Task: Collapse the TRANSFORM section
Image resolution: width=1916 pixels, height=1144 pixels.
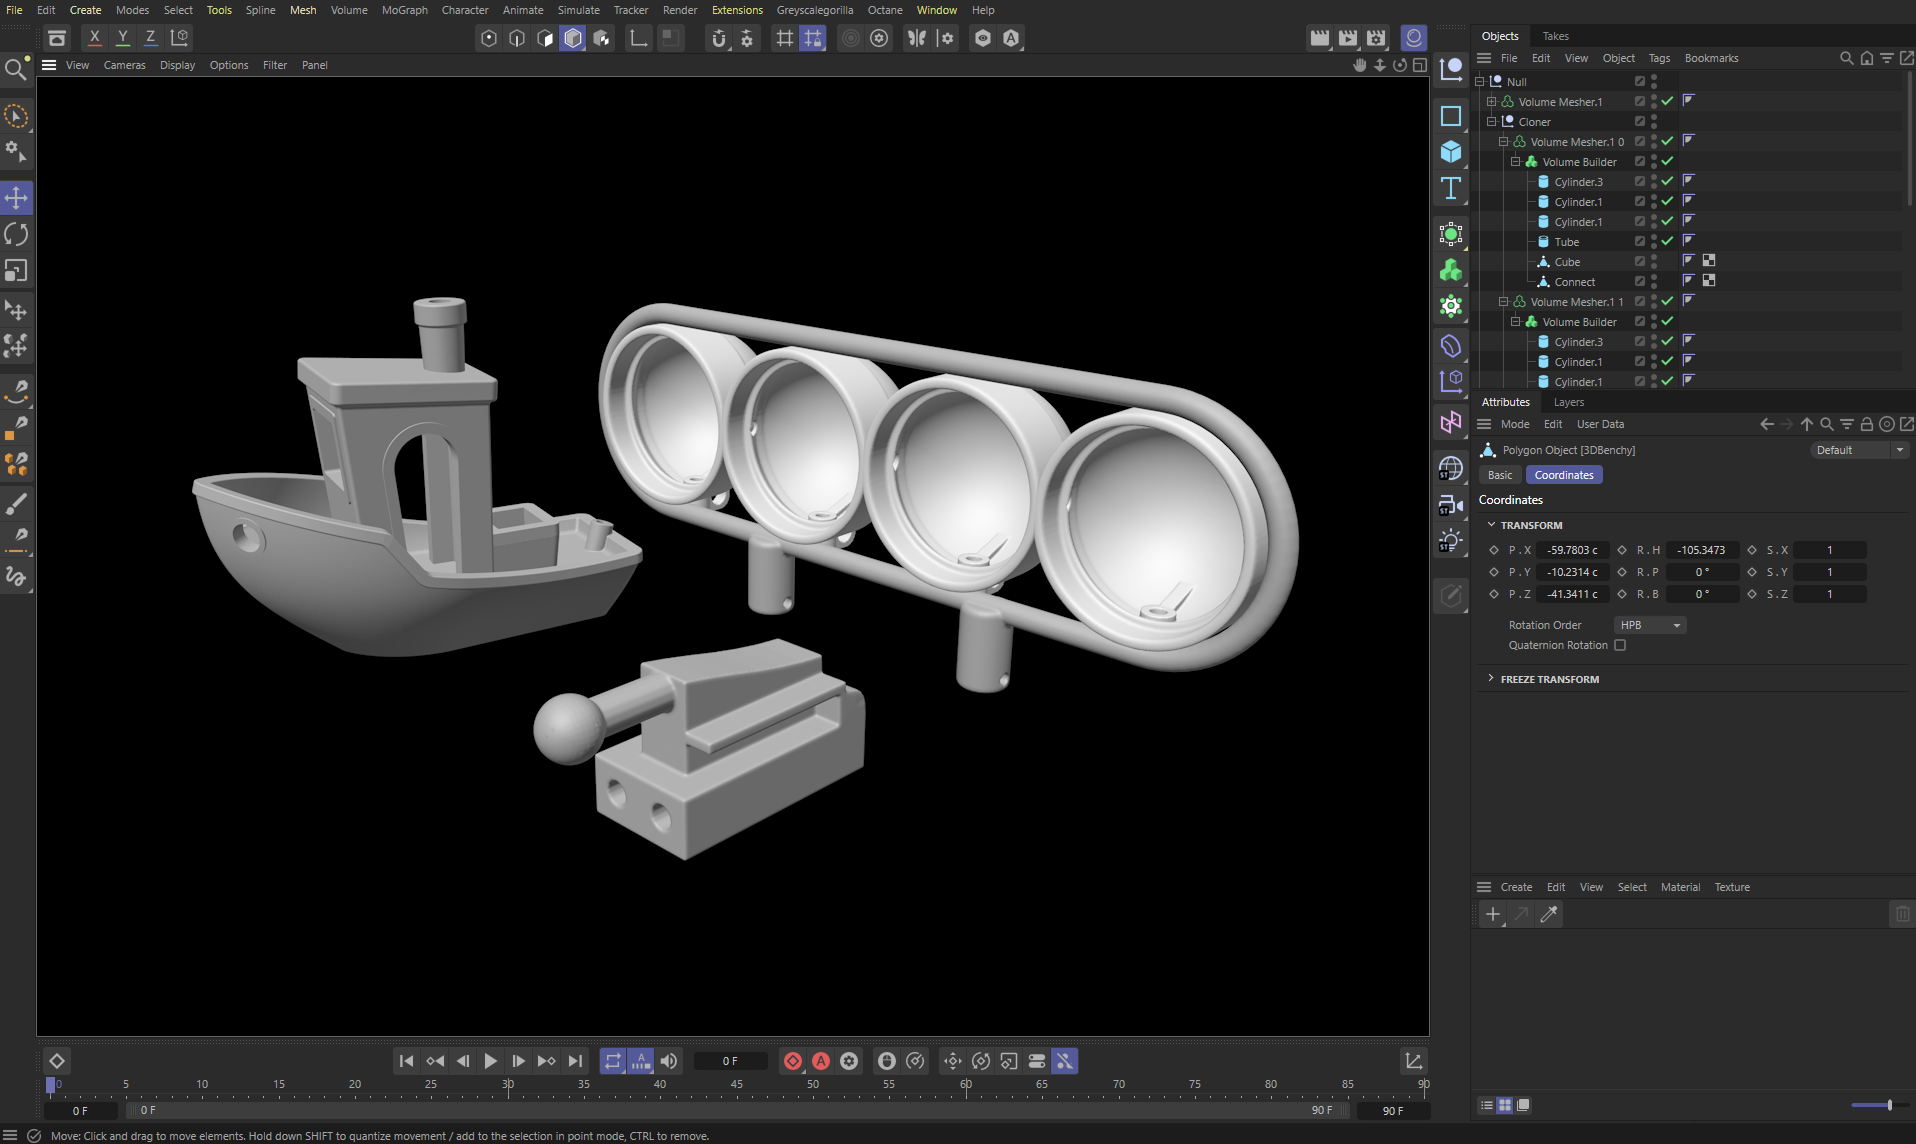Action: click(1491, 525)
